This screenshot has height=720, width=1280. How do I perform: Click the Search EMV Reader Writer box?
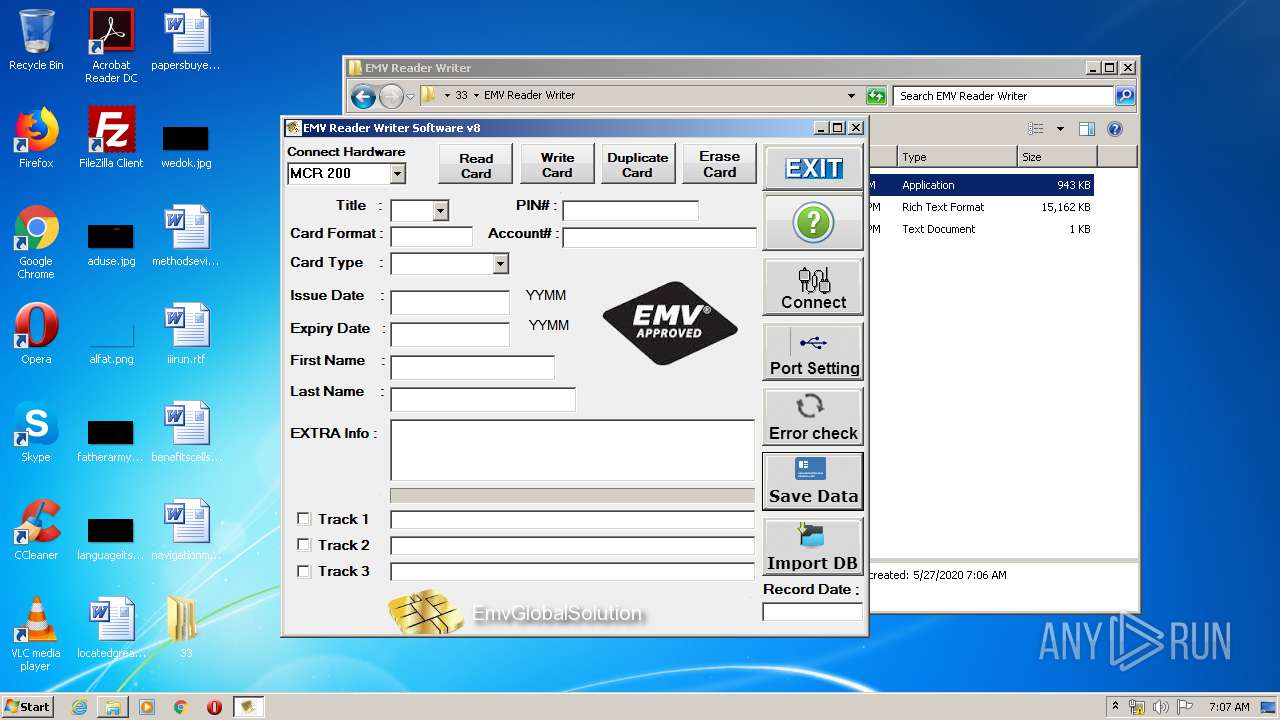(1003, 96)
